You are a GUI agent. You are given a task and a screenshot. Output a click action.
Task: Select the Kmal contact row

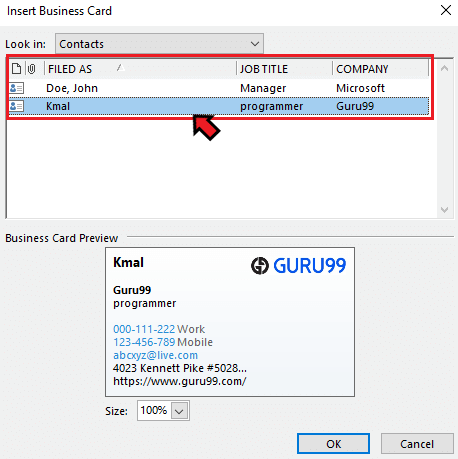click(x=219, y=106)
